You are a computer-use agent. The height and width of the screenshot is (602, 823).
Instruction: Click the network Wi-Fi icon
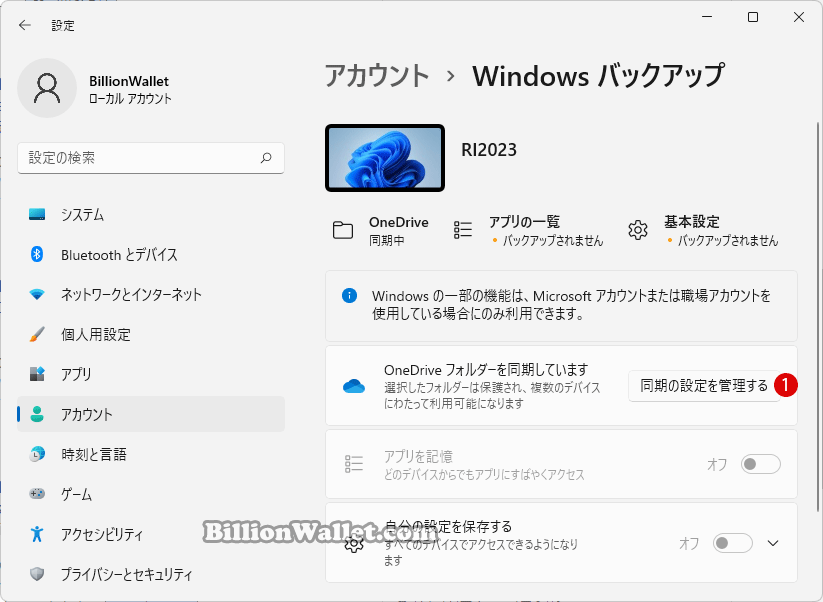[x=37, y=294]
